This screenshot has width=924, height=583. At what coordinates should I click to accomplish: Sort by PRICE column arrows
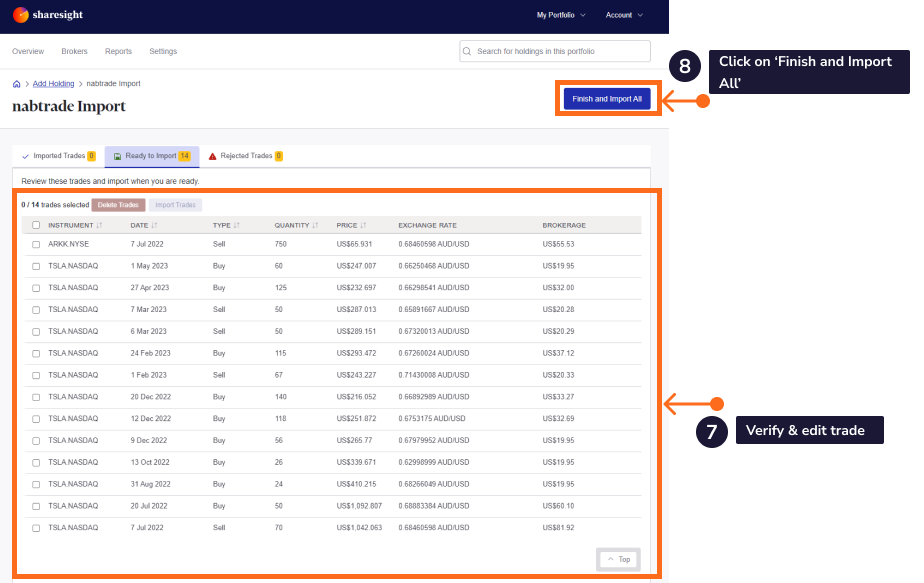click(363, 225)
